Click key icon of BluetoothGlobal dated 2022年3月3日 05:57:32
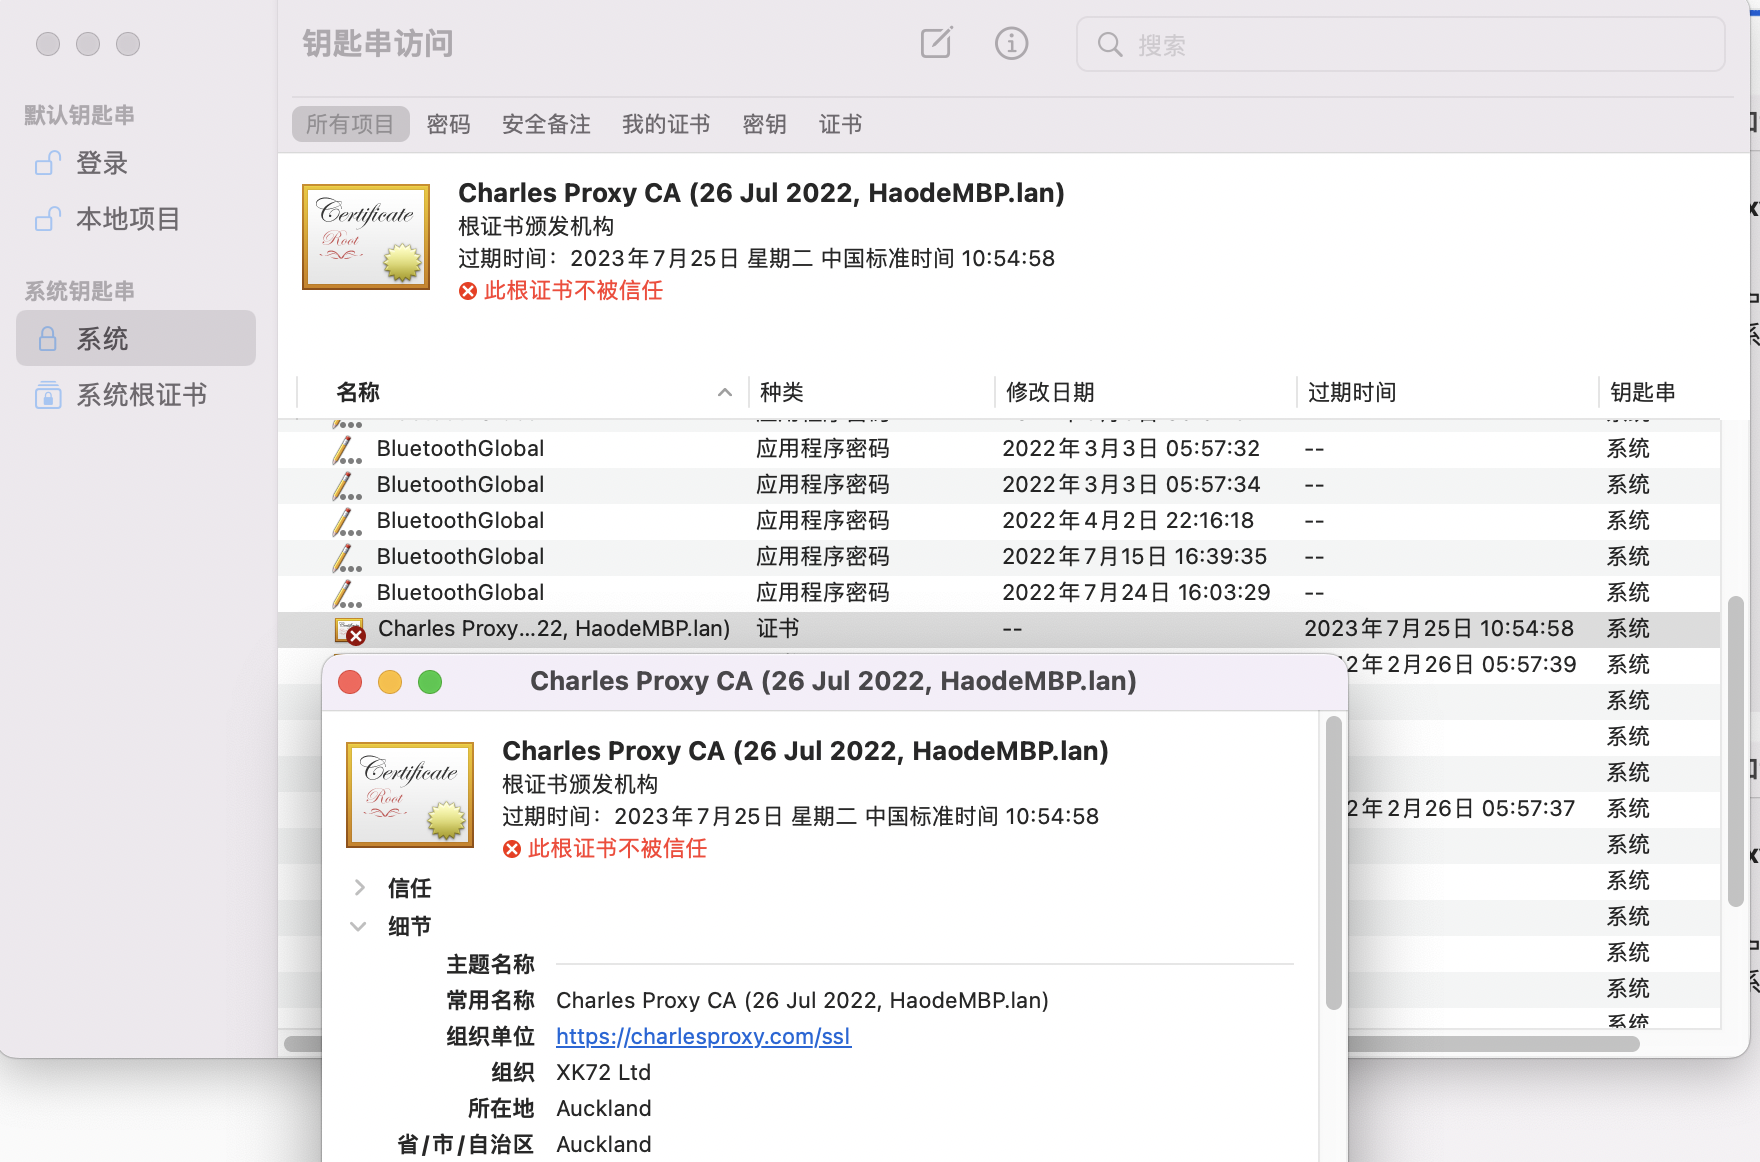Screen dimensions: 1760x1162 click(346, 449)
